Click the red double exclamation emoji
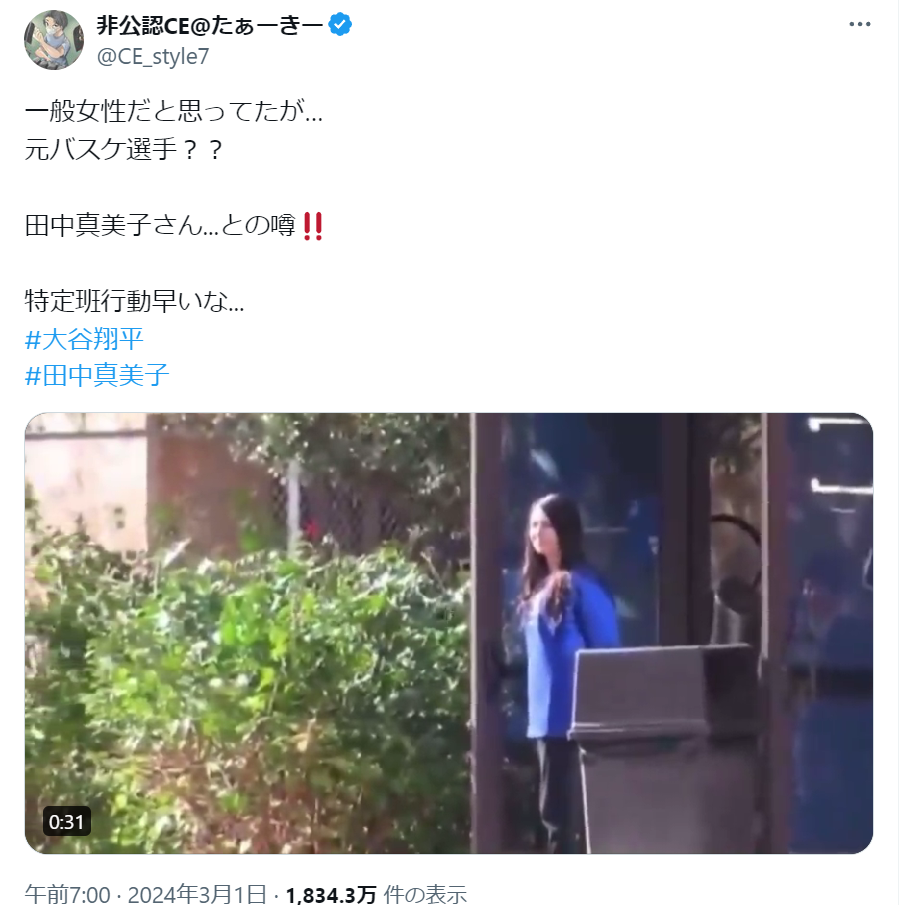This screenshot has height=905, width=916. [x=313, y=226]
